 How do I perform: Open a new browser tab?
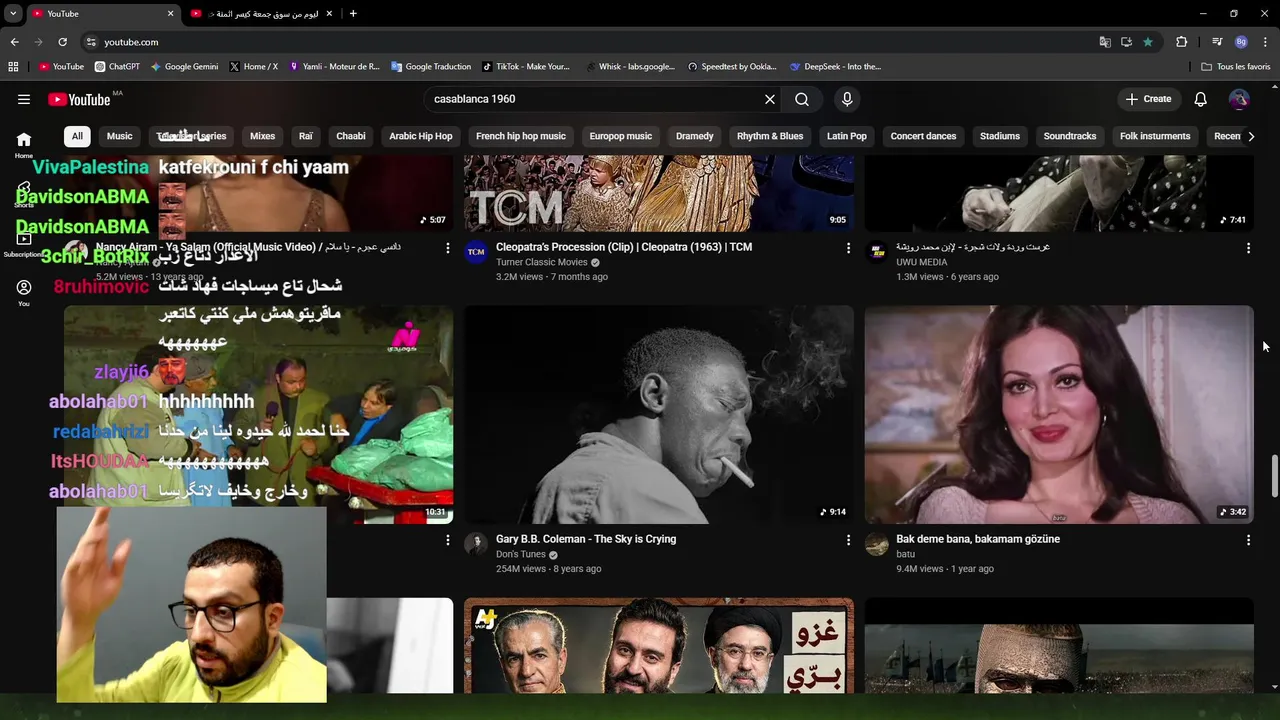point(353,14)
